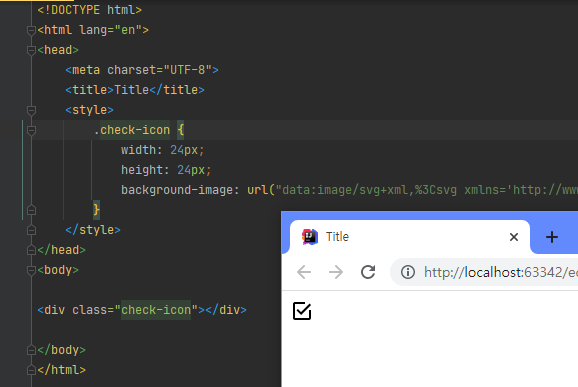
Task: Click the localhost address bar URL
Action: tap(501, 272)
